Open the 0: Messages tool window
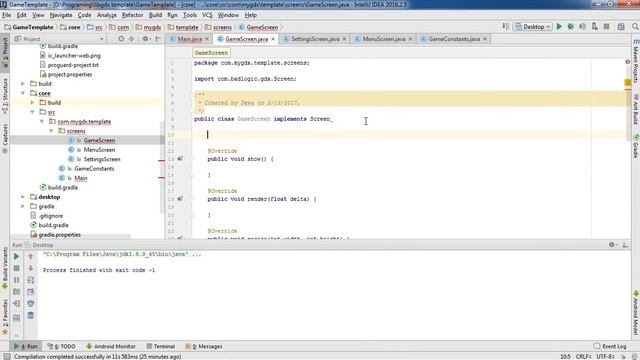The width and height of the screenshot is (640, 360). [204, 346]
